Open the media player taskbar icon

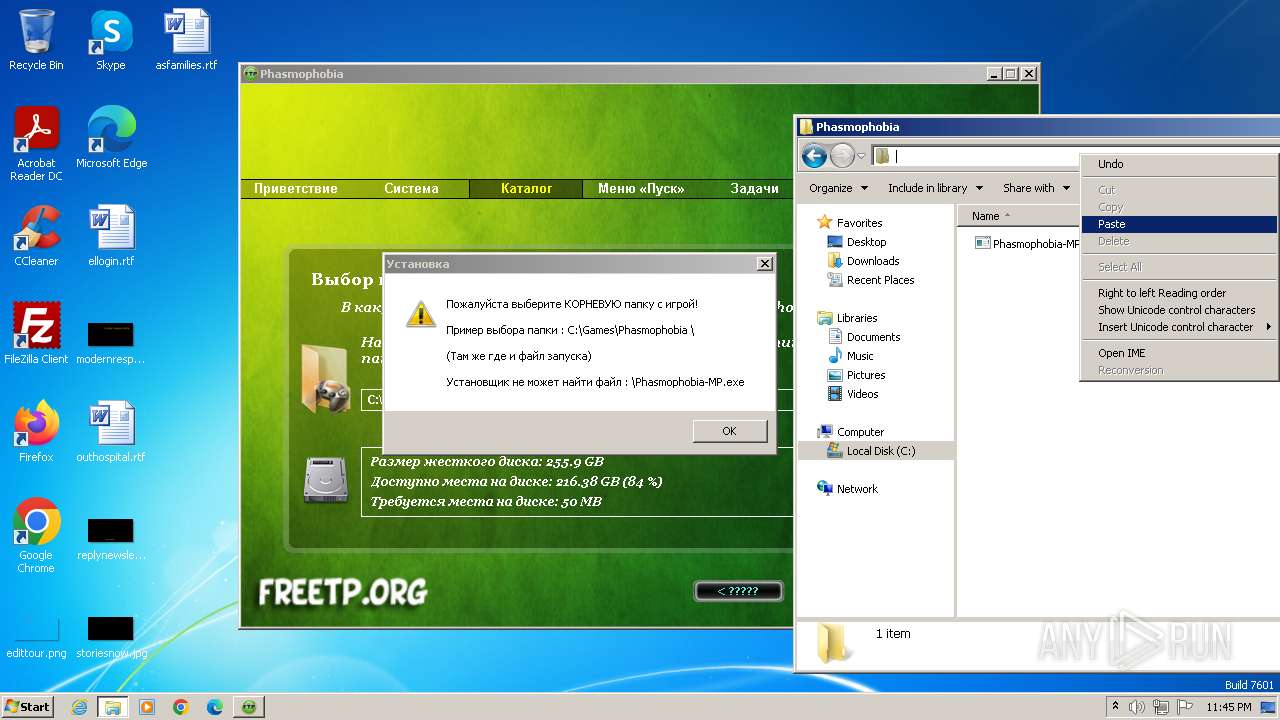147,707
